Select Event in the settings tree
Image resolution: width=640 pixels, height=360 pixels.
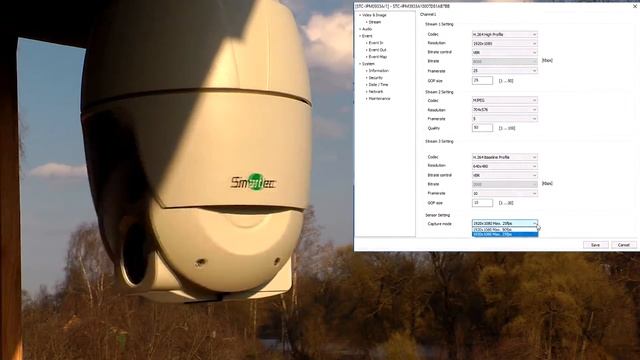[x=367, y=36]
